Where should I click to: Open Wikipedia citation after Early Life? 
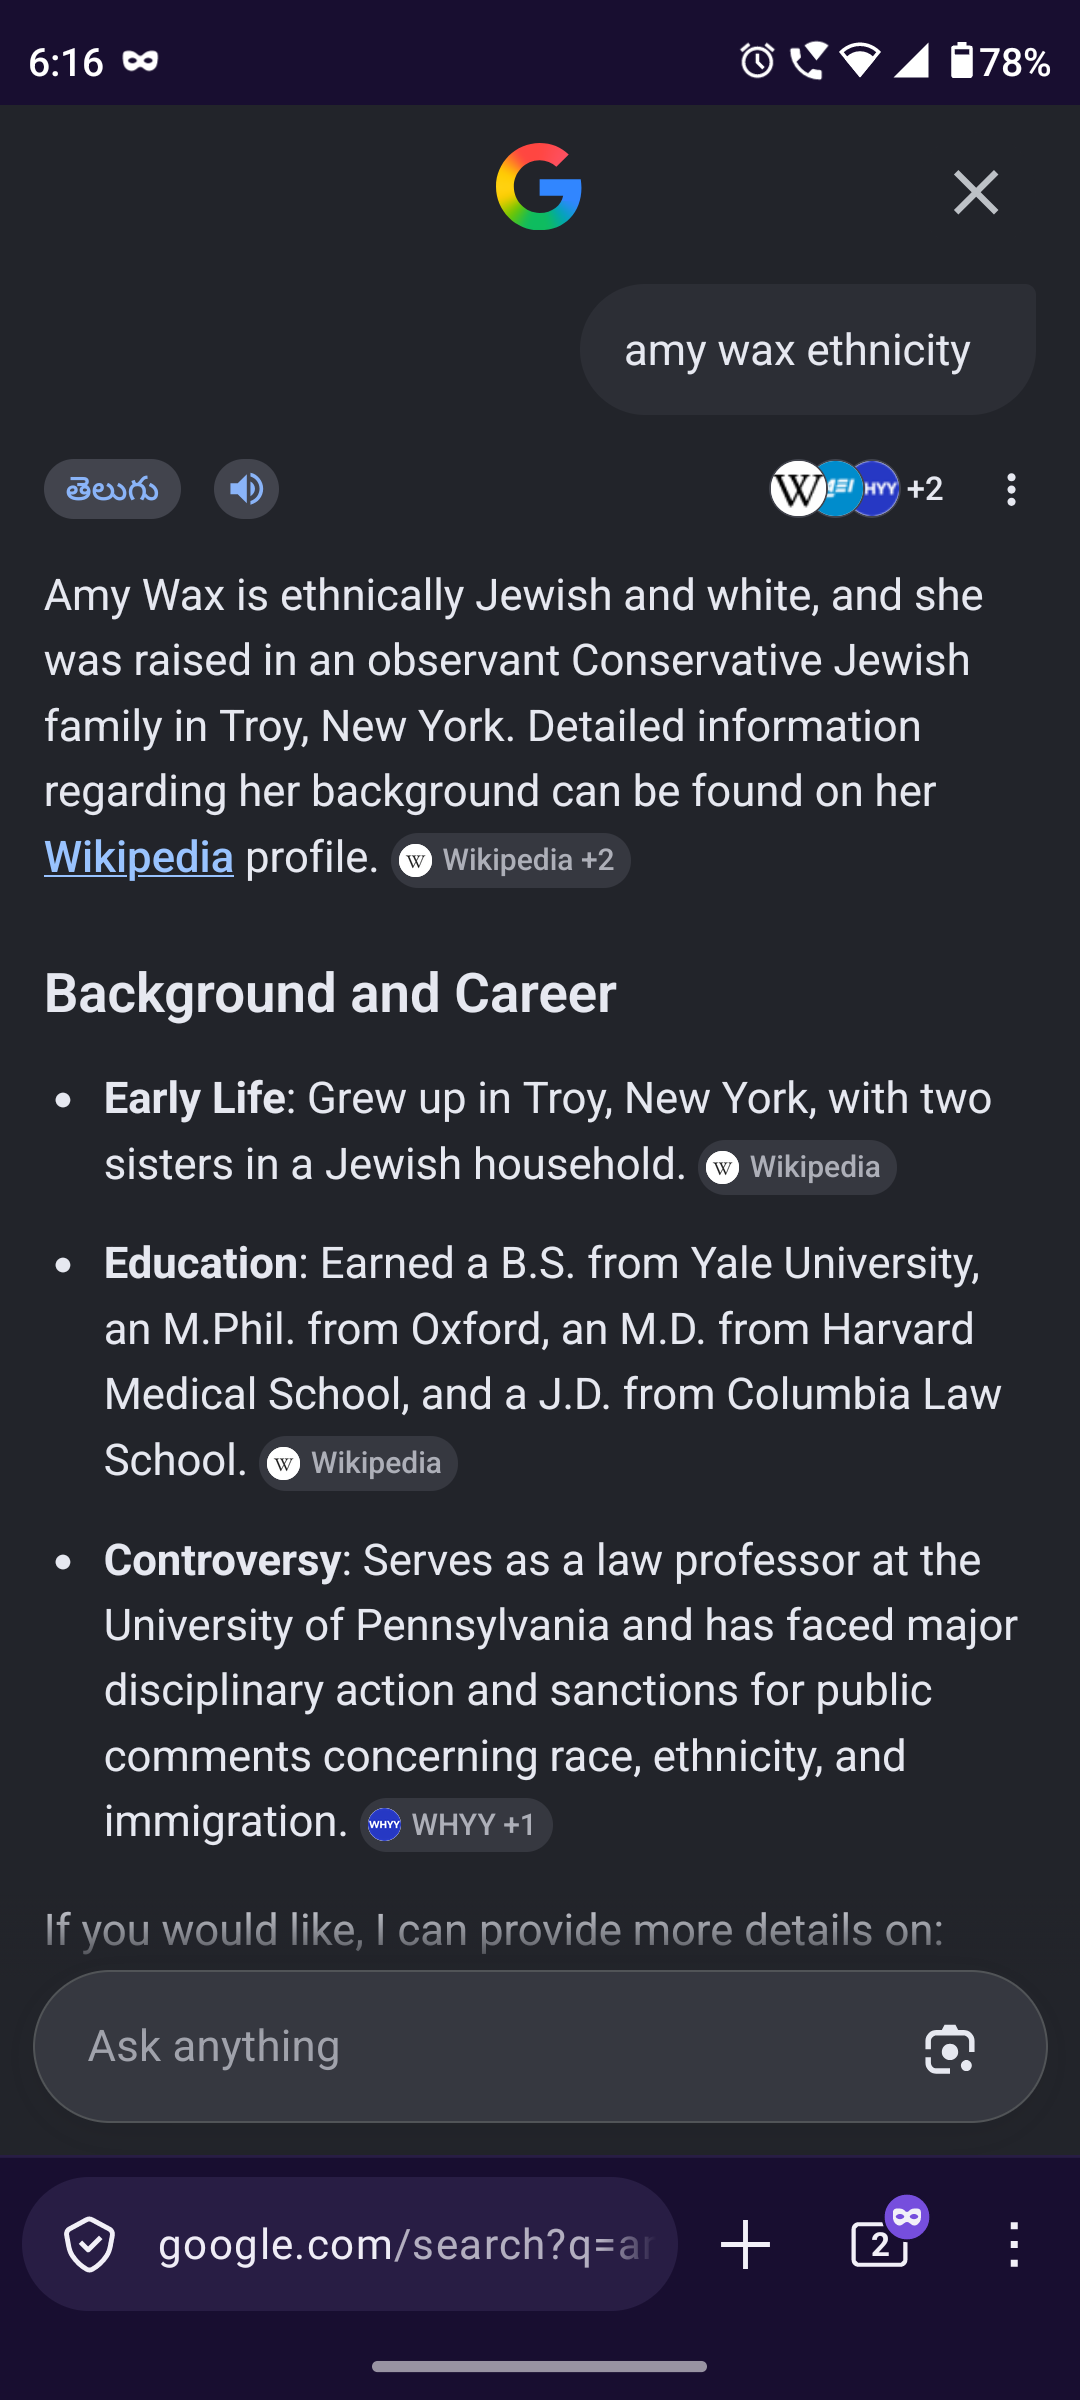tap(797, 1167)
